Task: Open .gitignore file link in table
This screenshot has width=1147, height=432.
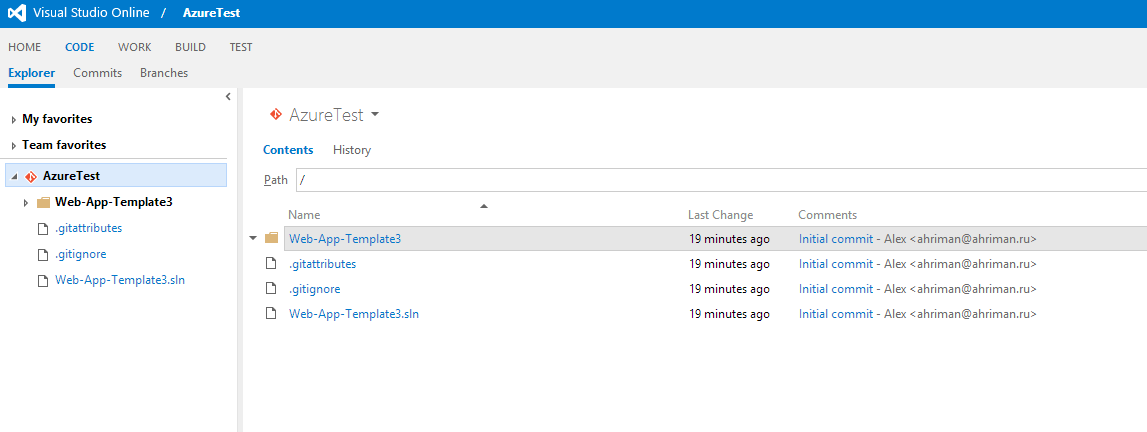Action: [315, 289]
